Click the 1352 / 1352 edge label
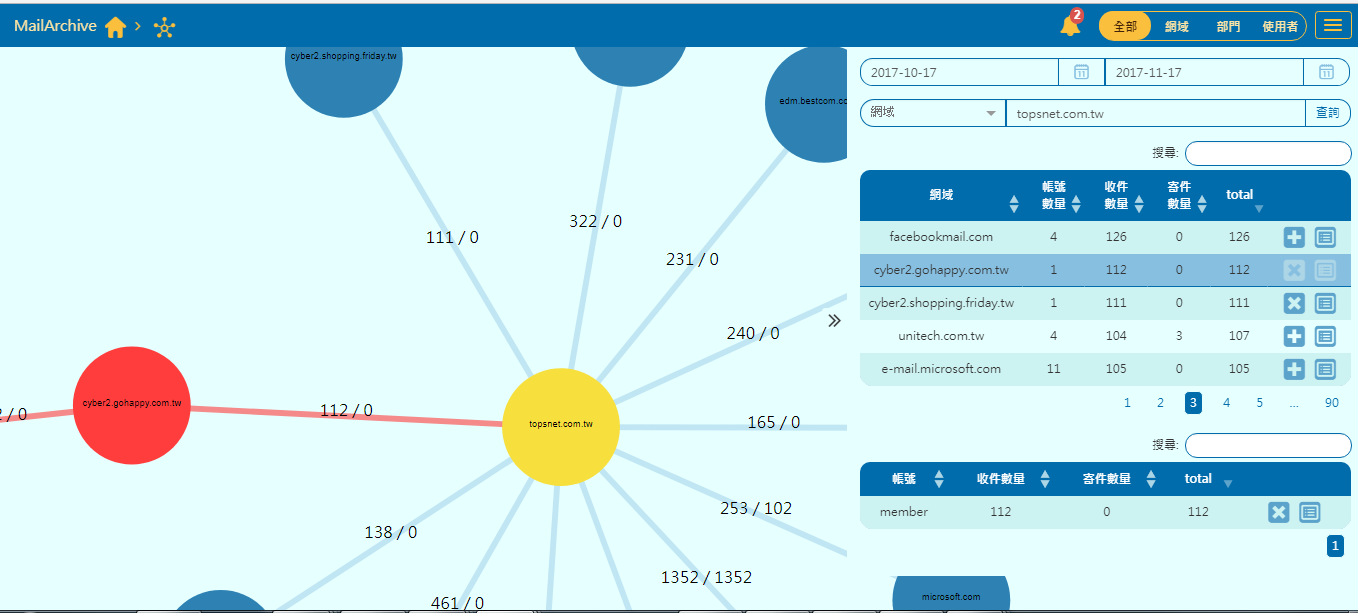The image size is (1358, 613). point(706,577)
